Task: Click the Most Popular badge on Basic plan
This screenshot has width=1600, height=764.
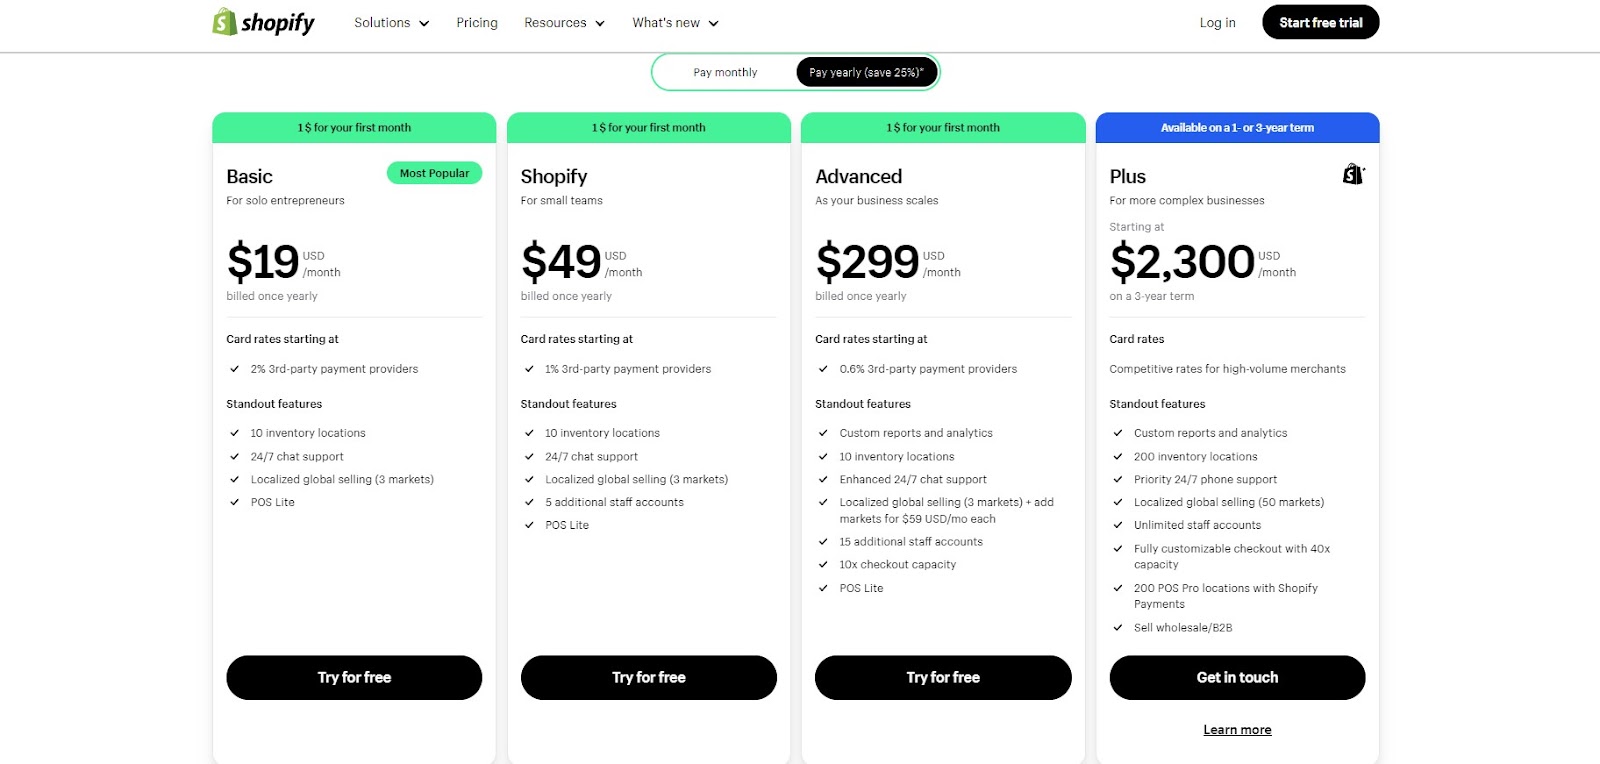Action: (434, 173)
